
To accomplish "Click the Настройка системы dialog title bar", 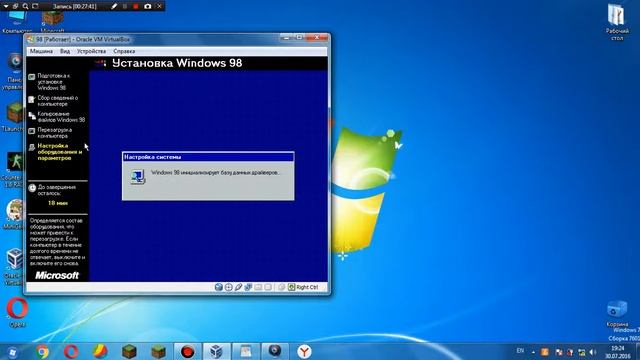I will [208, 157].
